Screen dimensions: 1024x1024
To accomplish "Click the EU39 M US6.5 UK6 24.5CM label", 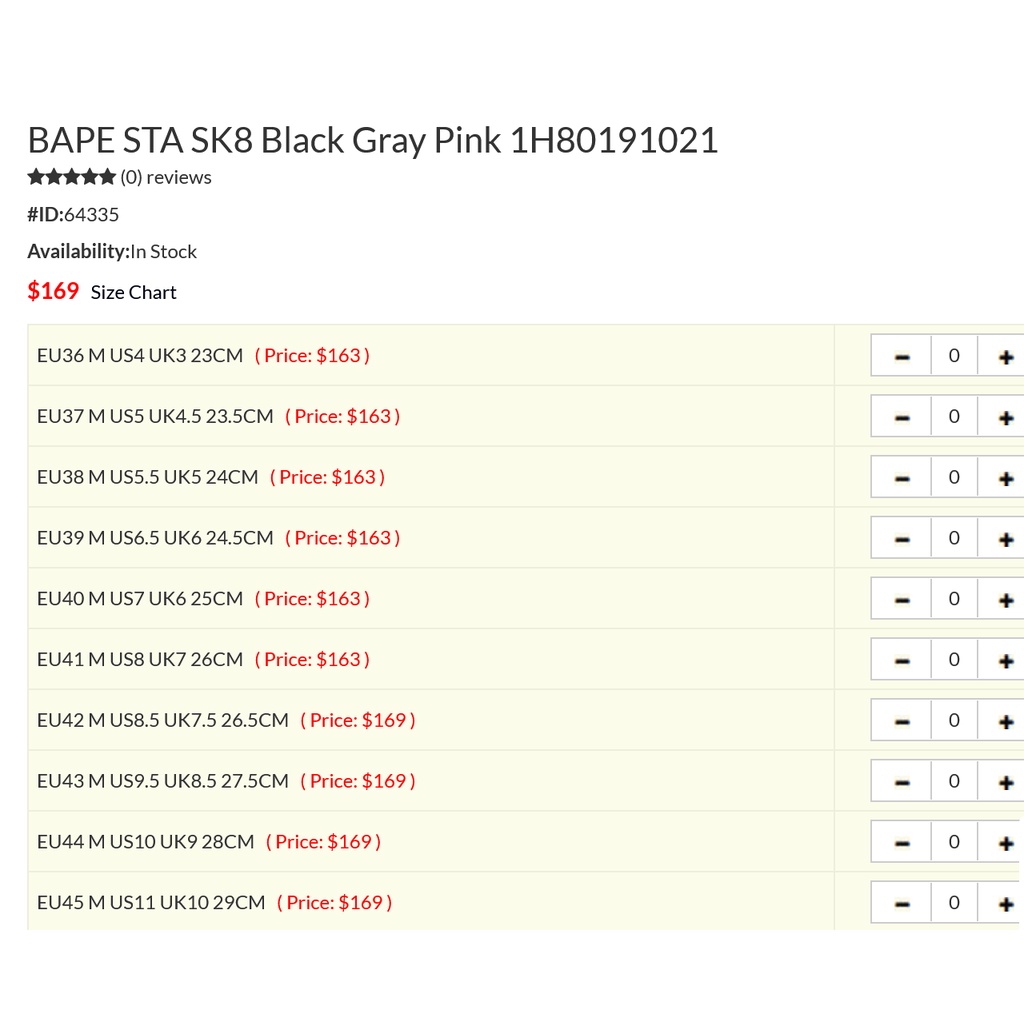I will tap(155, 537).
